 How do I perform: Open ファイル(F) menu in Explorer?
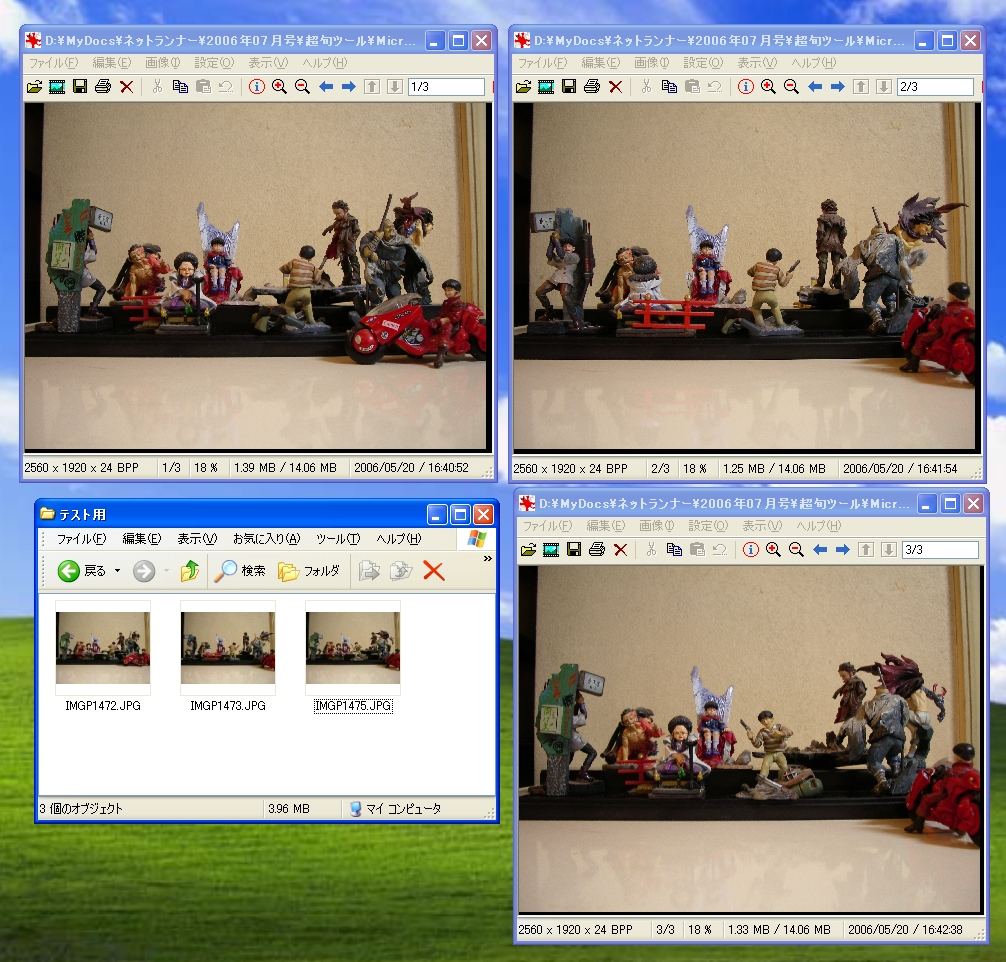[81, 538]
